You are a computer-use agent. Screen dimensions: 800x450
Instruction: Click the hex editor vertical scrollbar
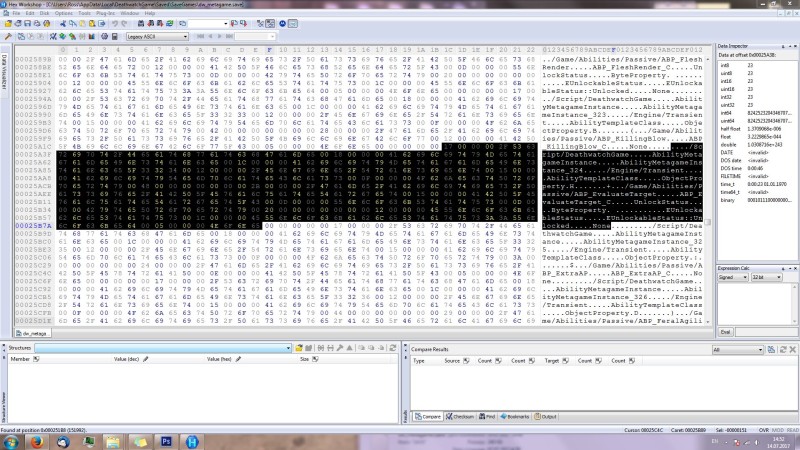coord(708,189)
